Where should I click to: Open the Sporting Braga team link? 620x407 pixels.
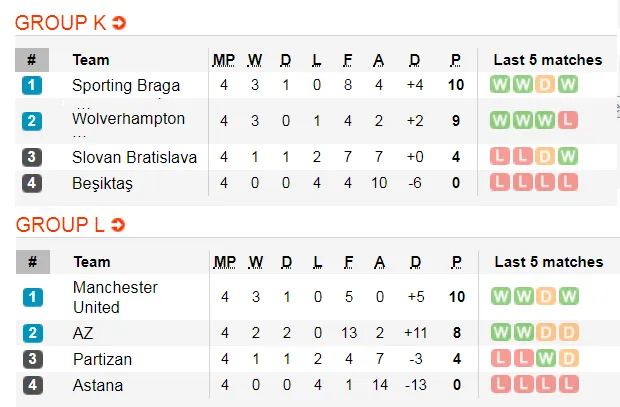[126, 85]
